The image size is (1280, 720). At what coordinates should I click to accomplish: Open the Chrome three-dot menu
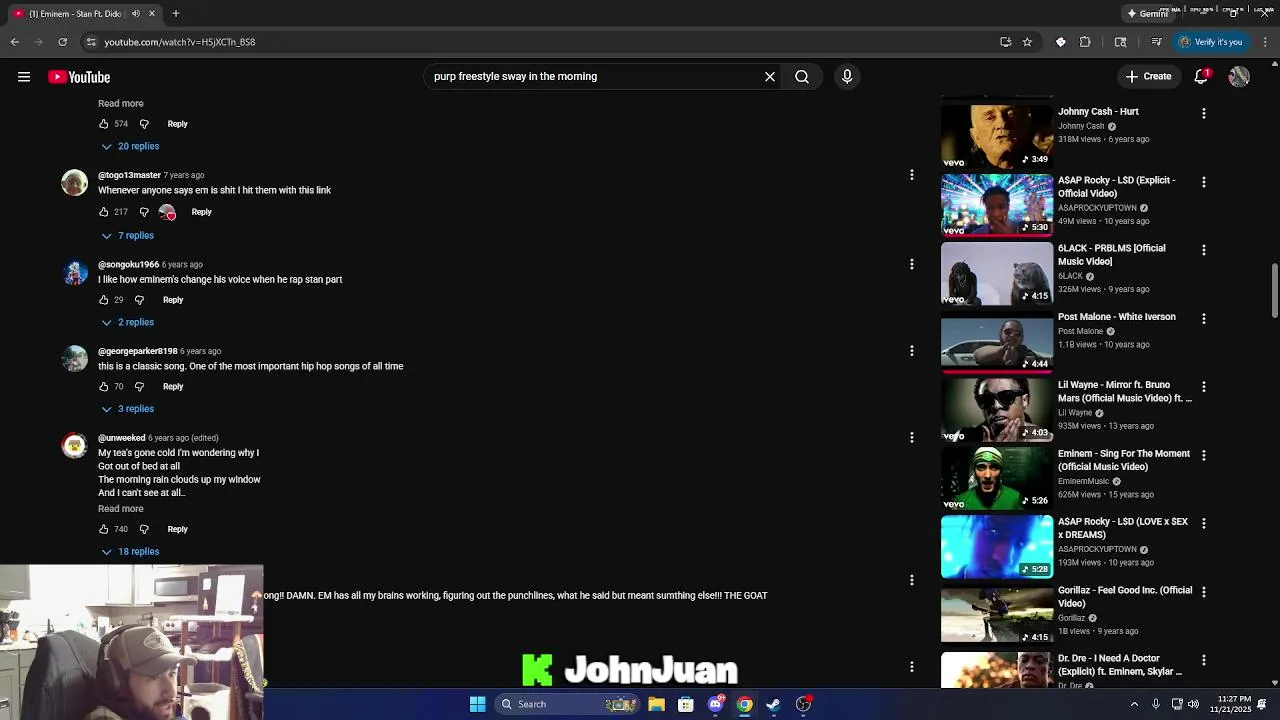(x=1266, y=42)
